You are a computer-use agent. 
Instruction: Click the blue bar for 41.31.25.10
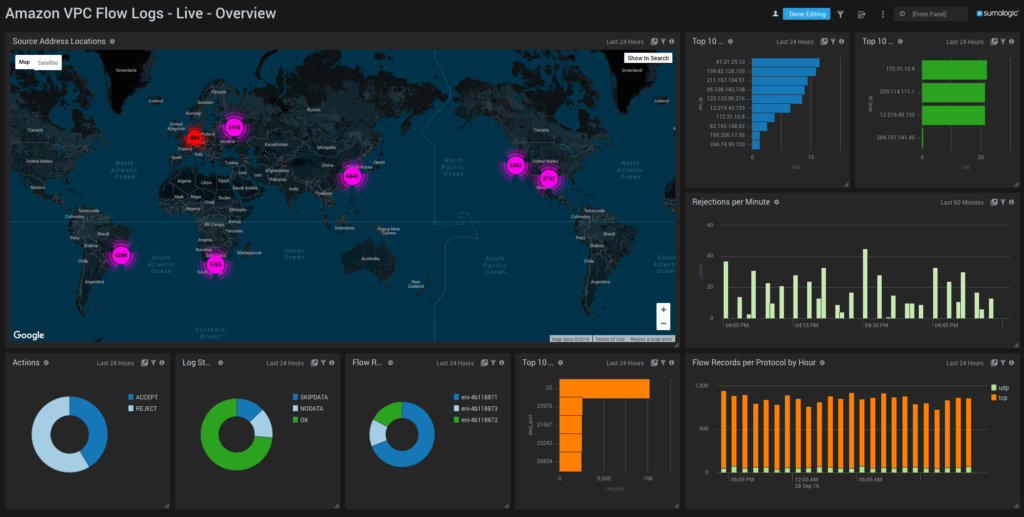click(786, 63)
